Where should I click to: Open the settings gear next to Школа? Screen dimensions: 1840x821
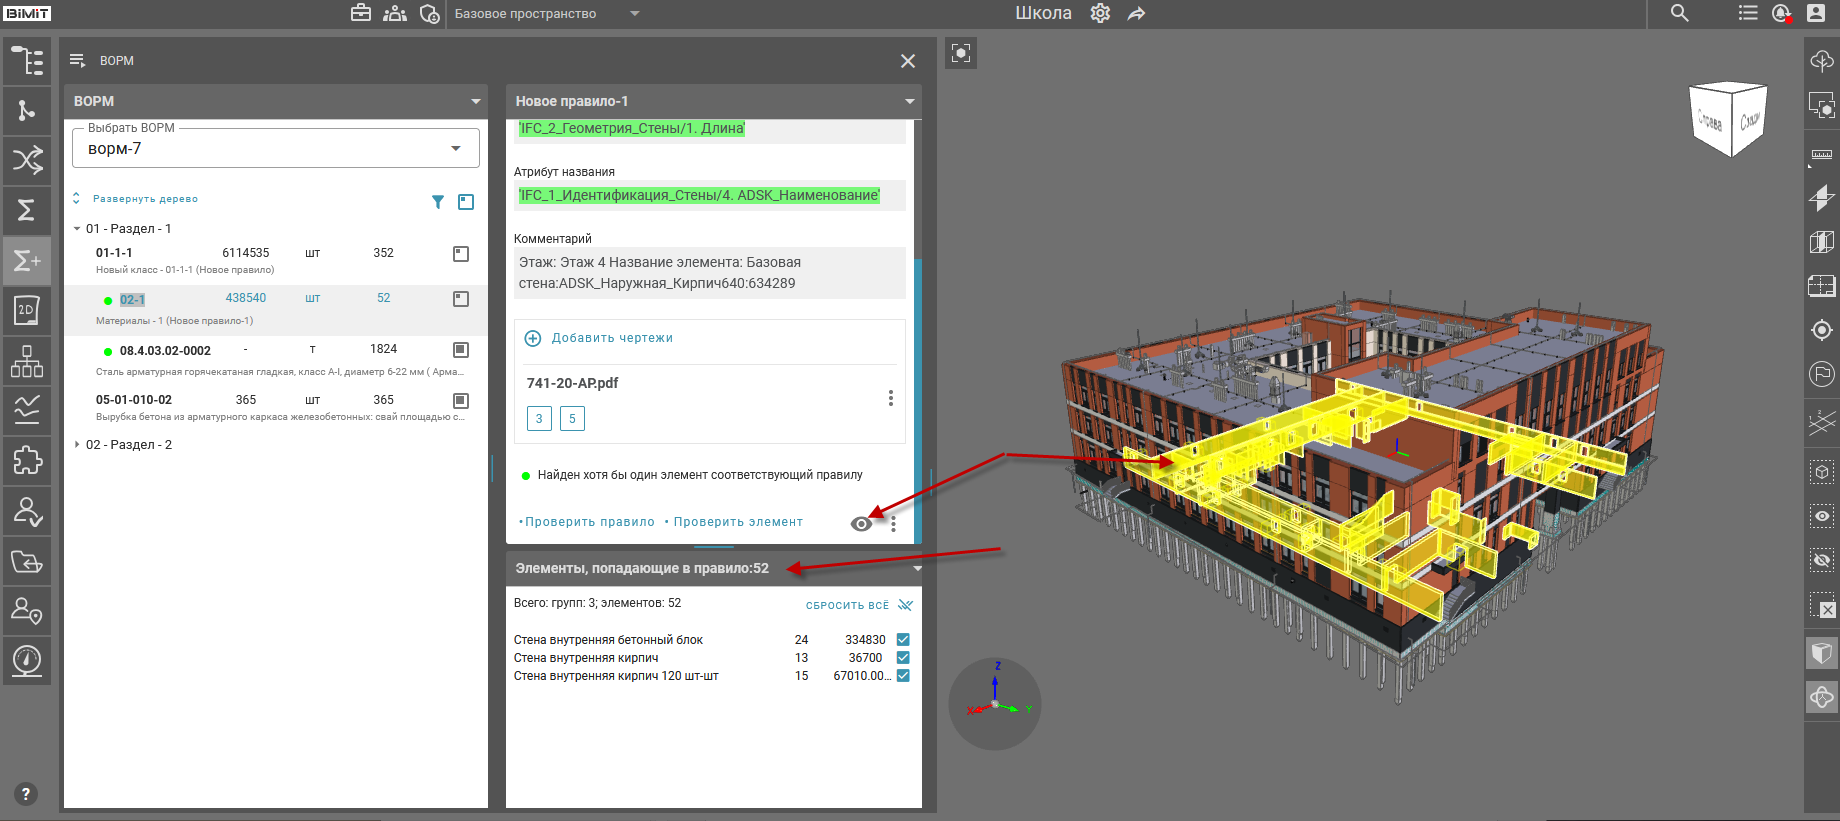click(x=1100, y=14)
